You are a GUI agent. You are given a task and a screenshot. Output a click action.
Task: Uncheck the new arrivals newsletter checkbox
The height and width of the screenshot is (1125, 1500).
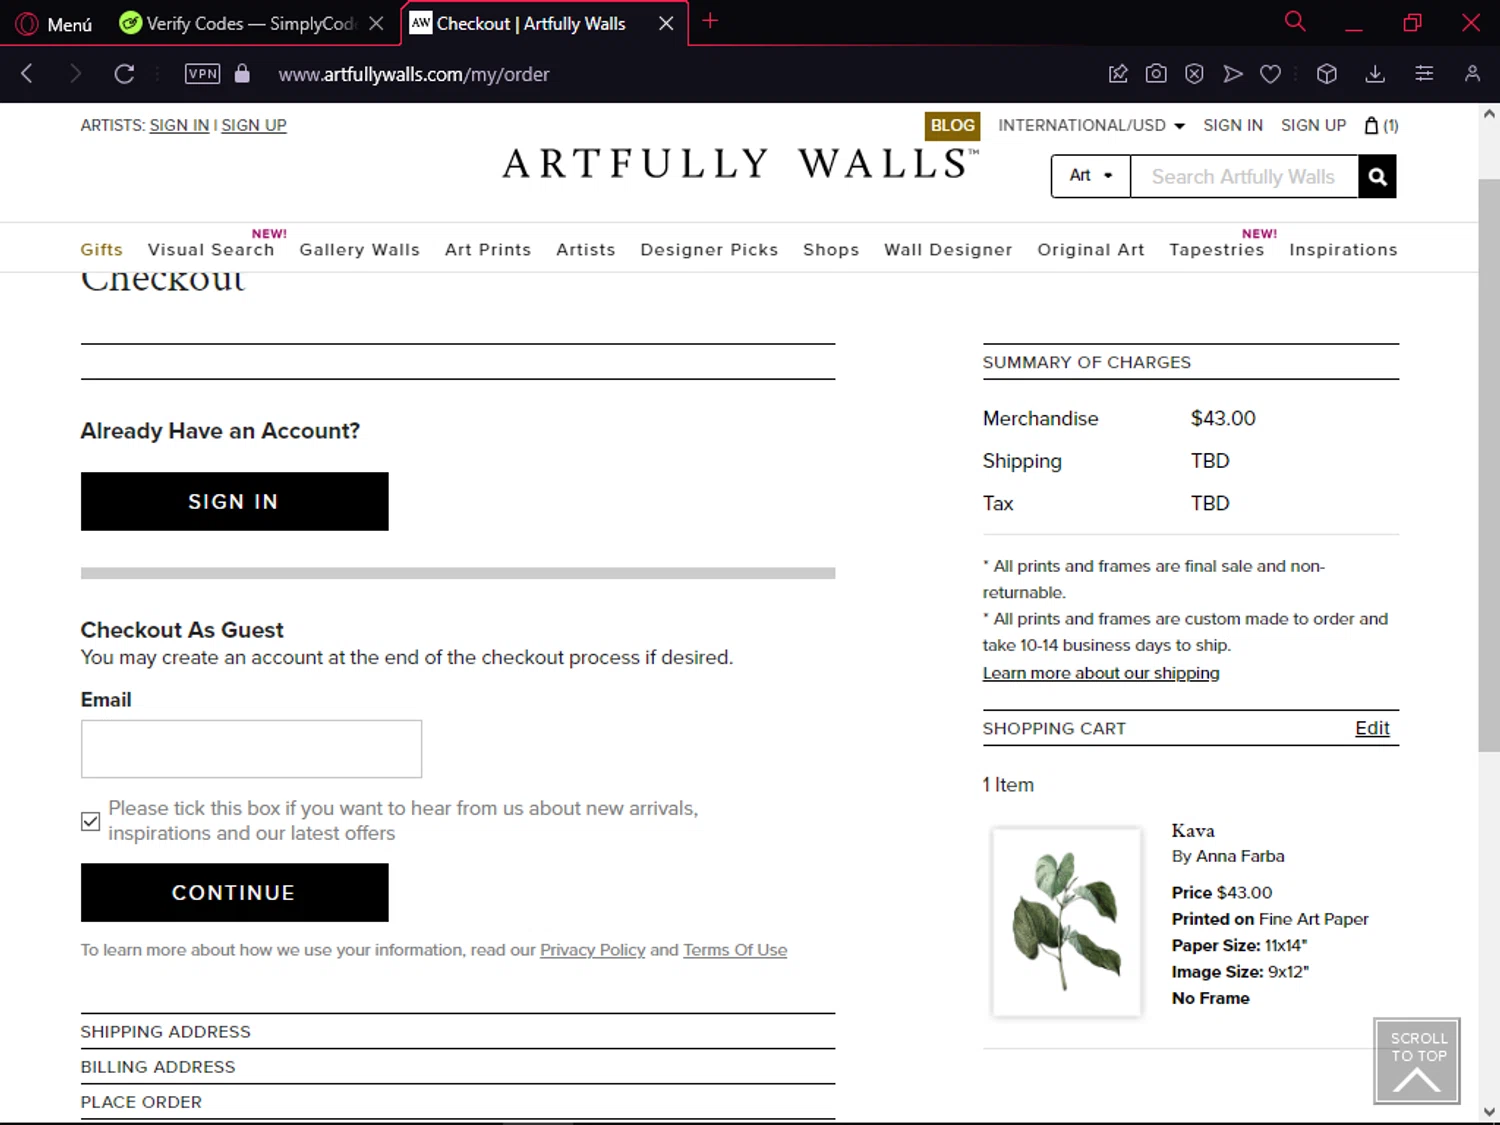[x=90, y=821]
